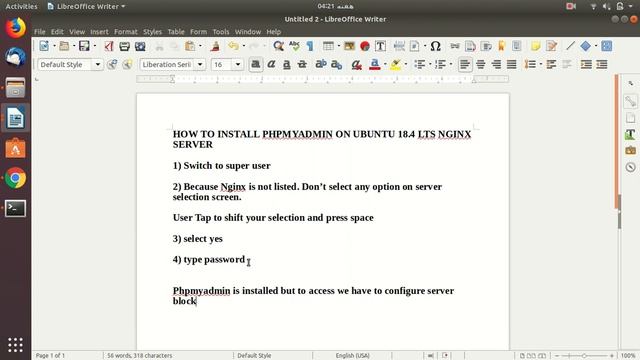Screen dimensions: 640x360
Task: Apply red font color swatch
Action: [x=375, y=64]
